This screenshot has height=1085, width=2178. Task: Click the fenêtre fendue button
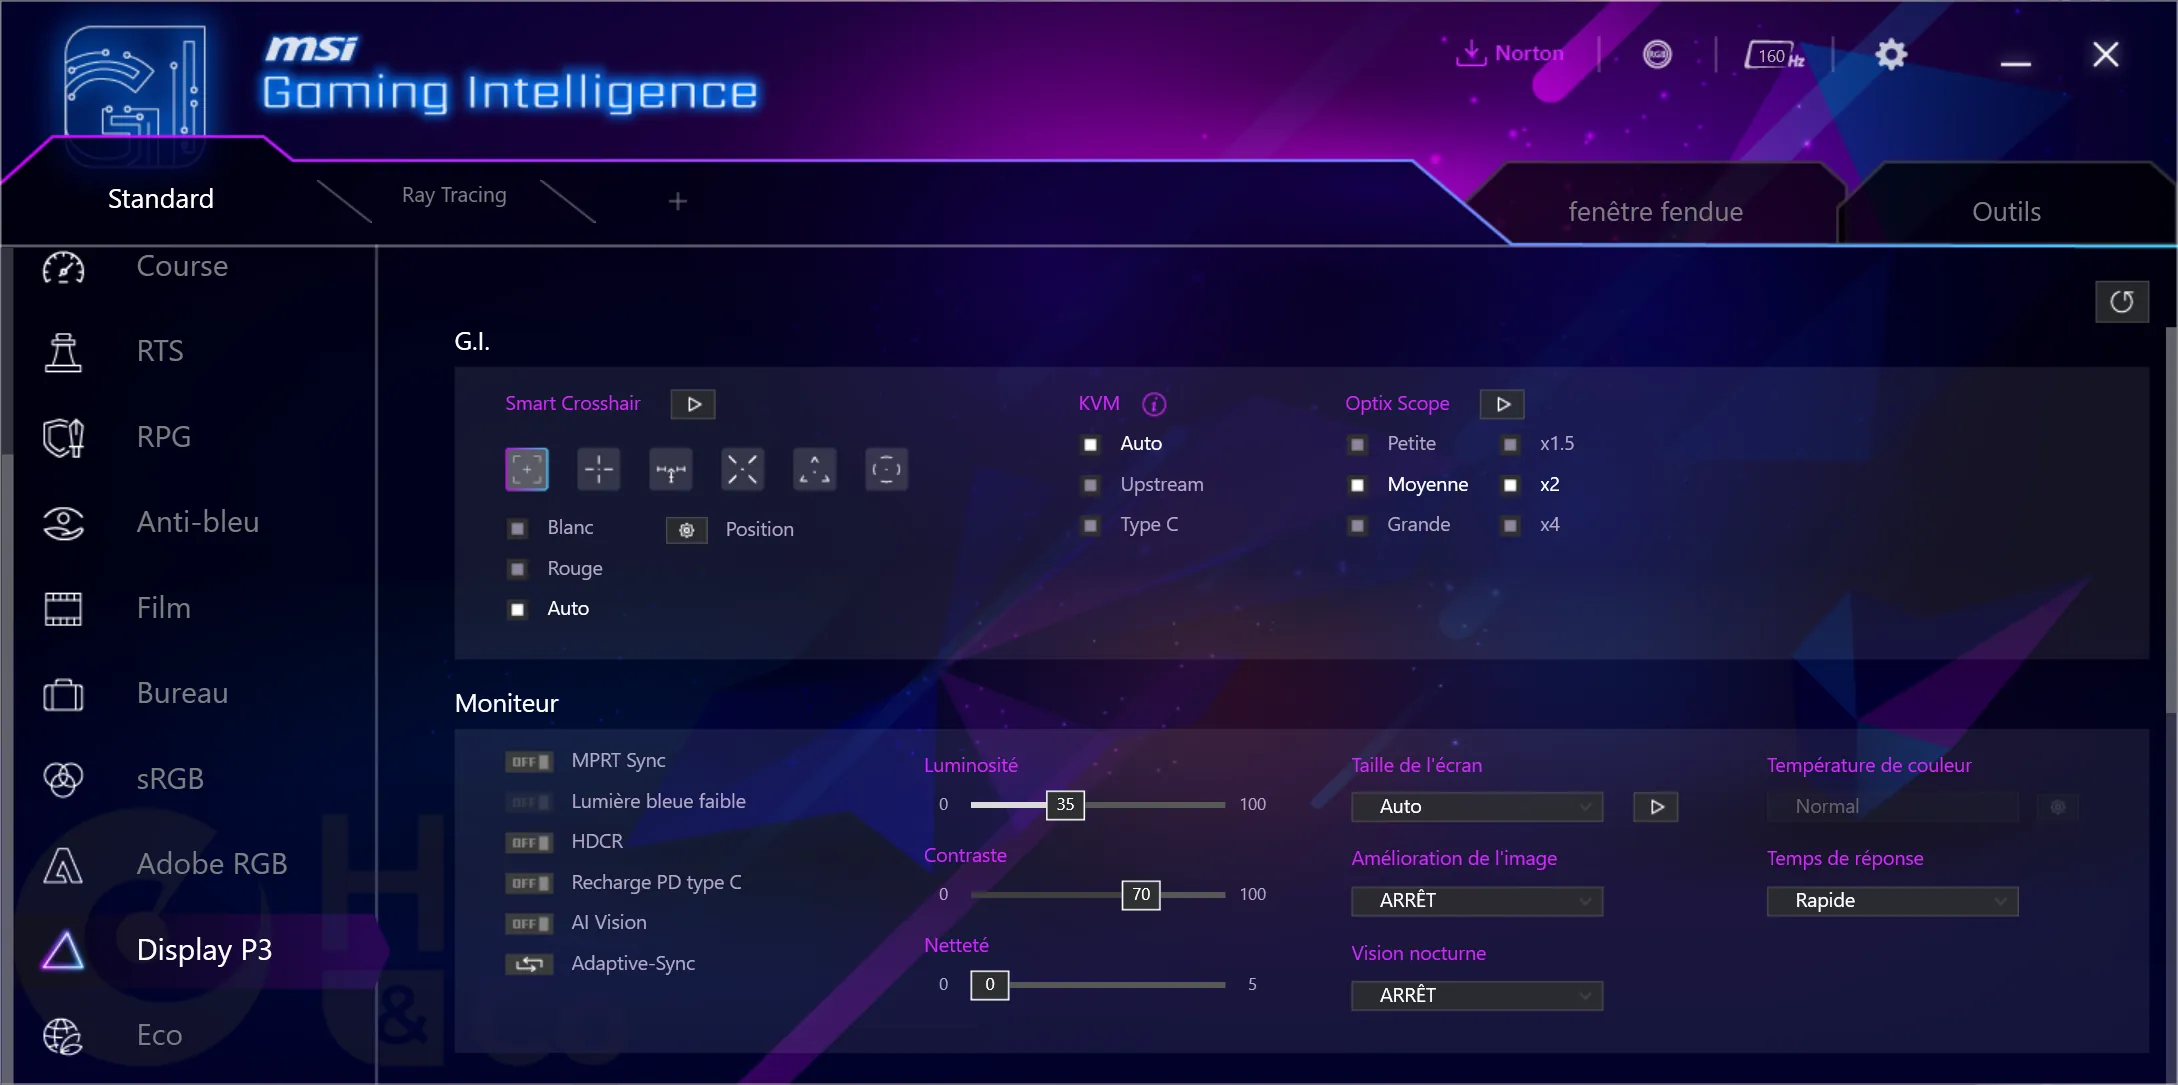click(x=1654, y=210)
